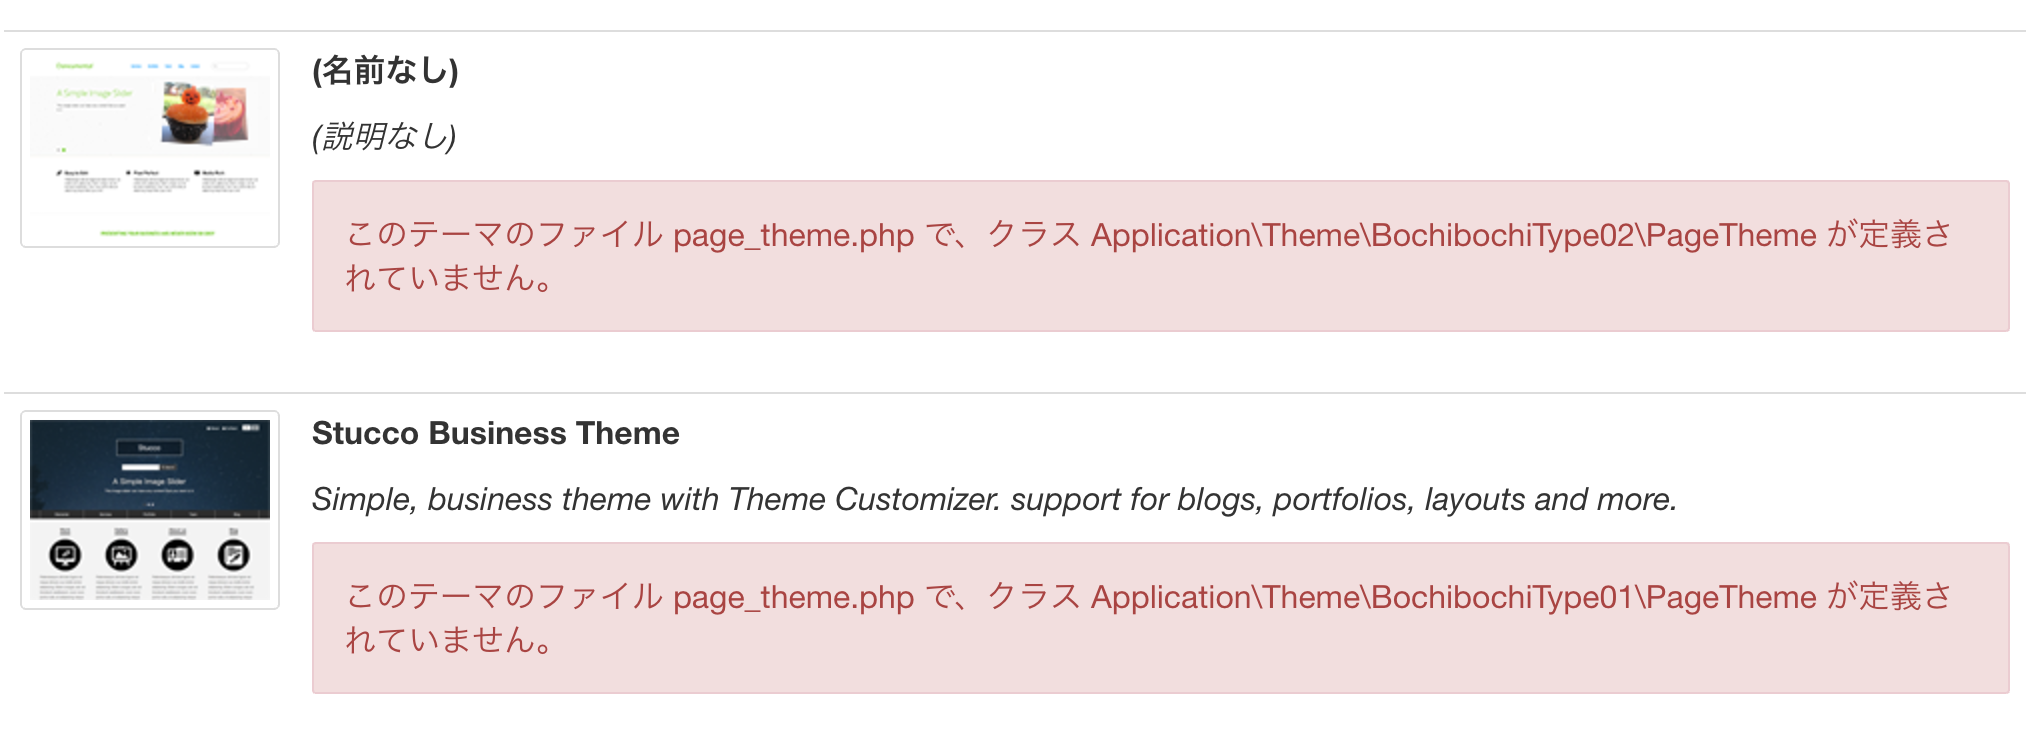
Task: Select the (名前なし) theme title
Action: pos(385,71)
